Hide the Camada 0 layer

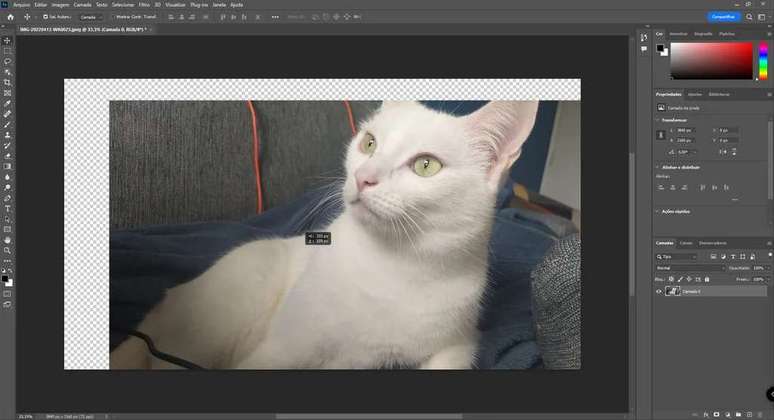point(658,291)
